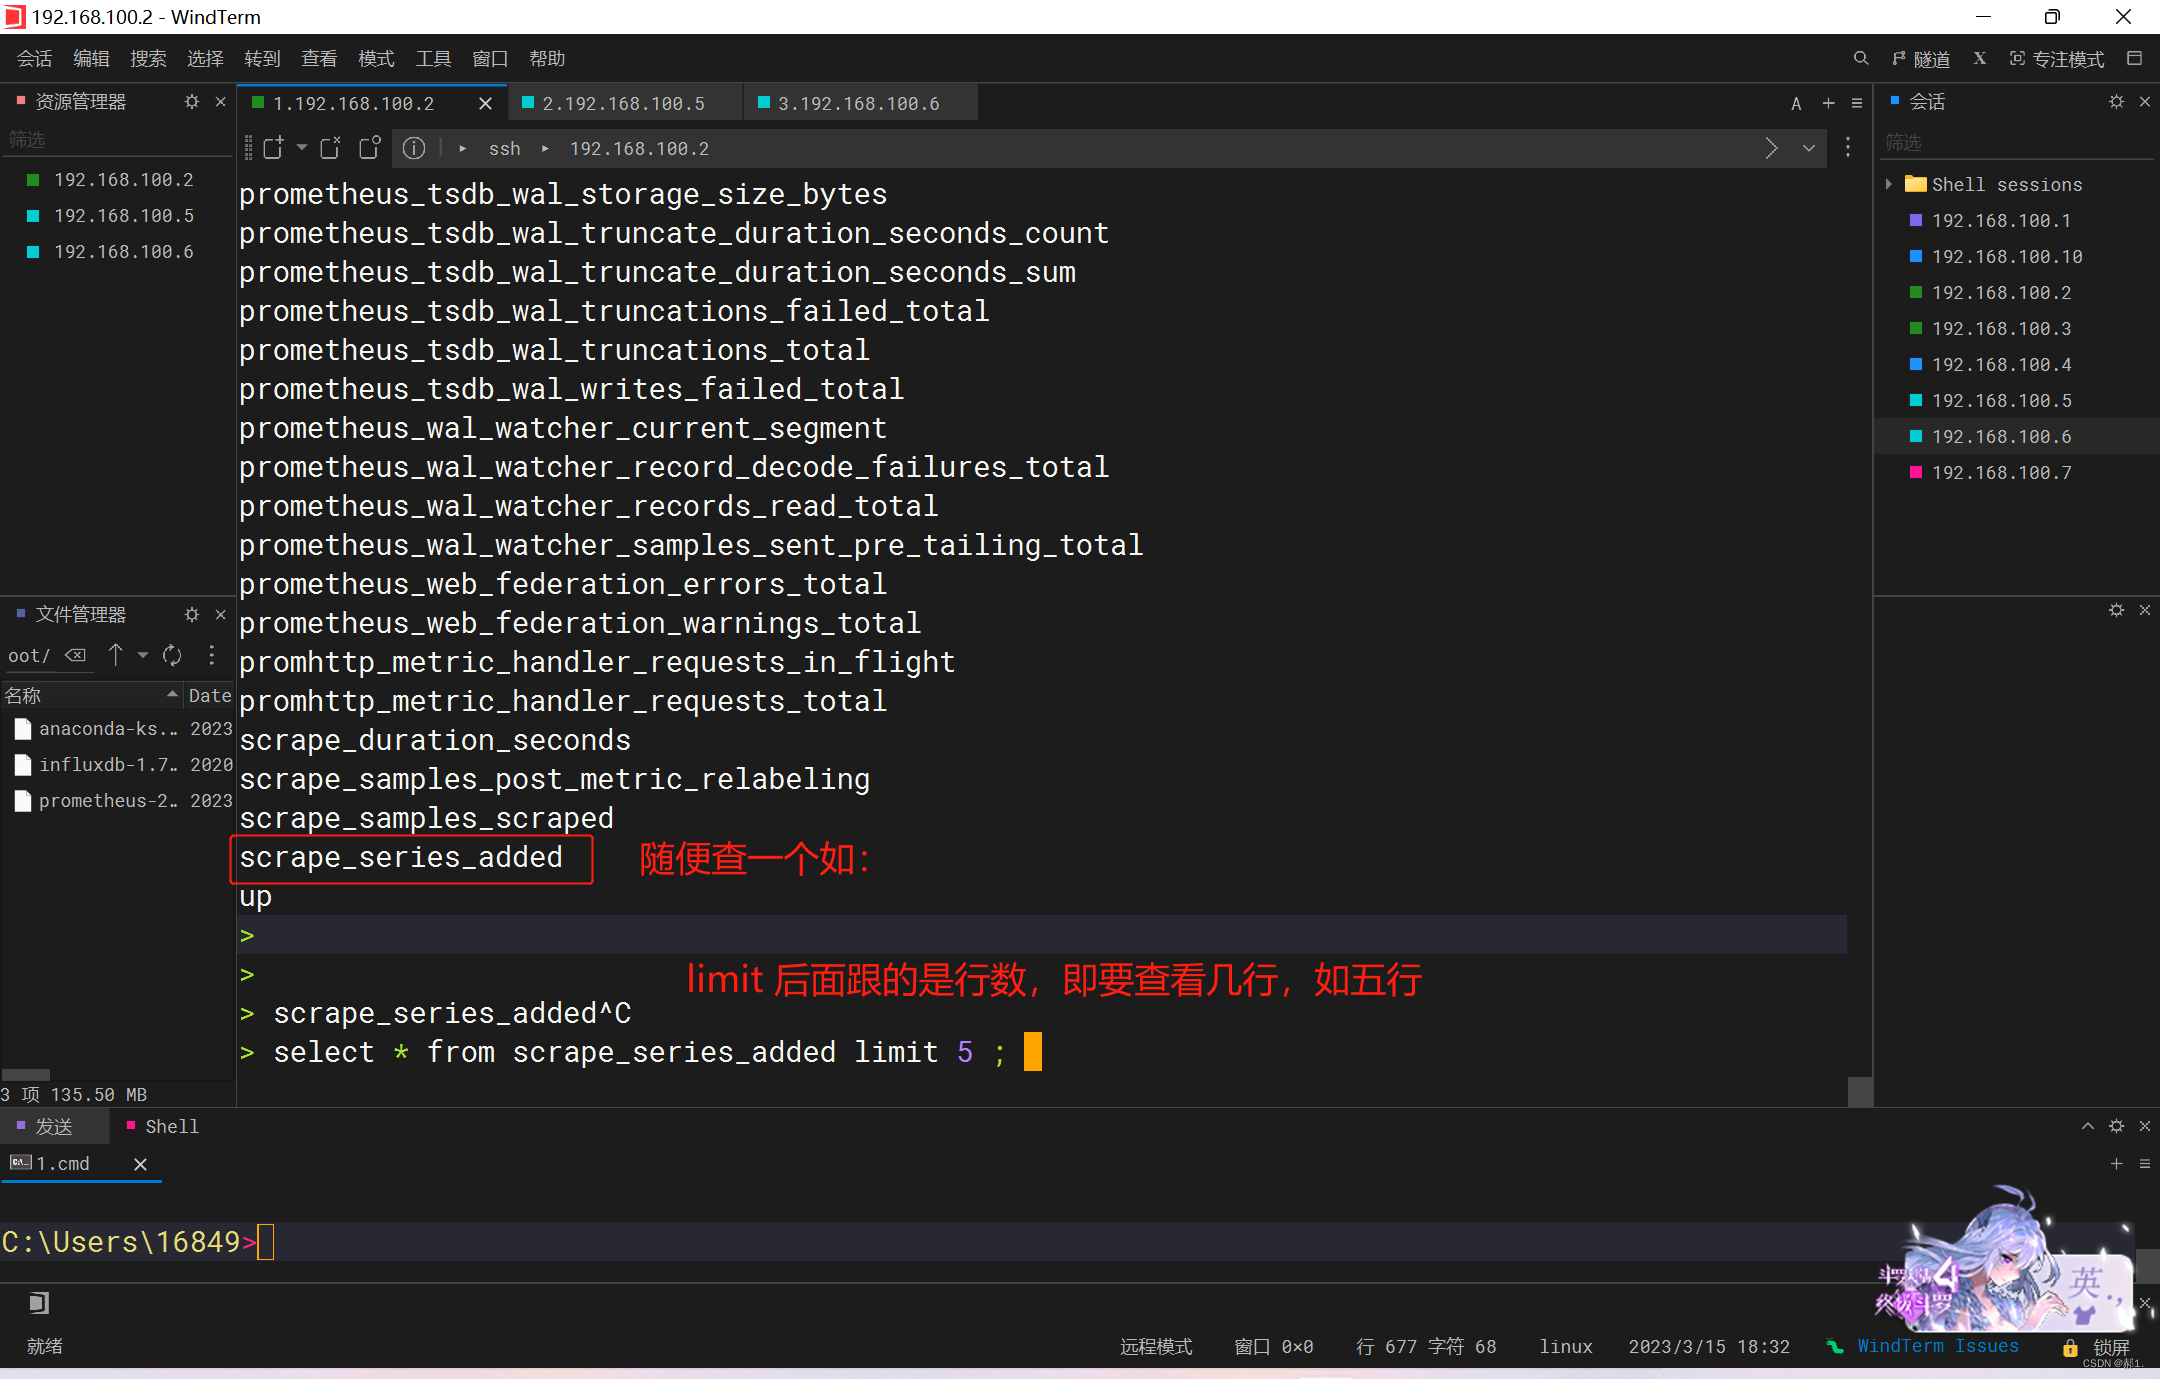Switch to the 2.192.168.100.5 session tab
2160x1379 pixels.
[625, 102]
